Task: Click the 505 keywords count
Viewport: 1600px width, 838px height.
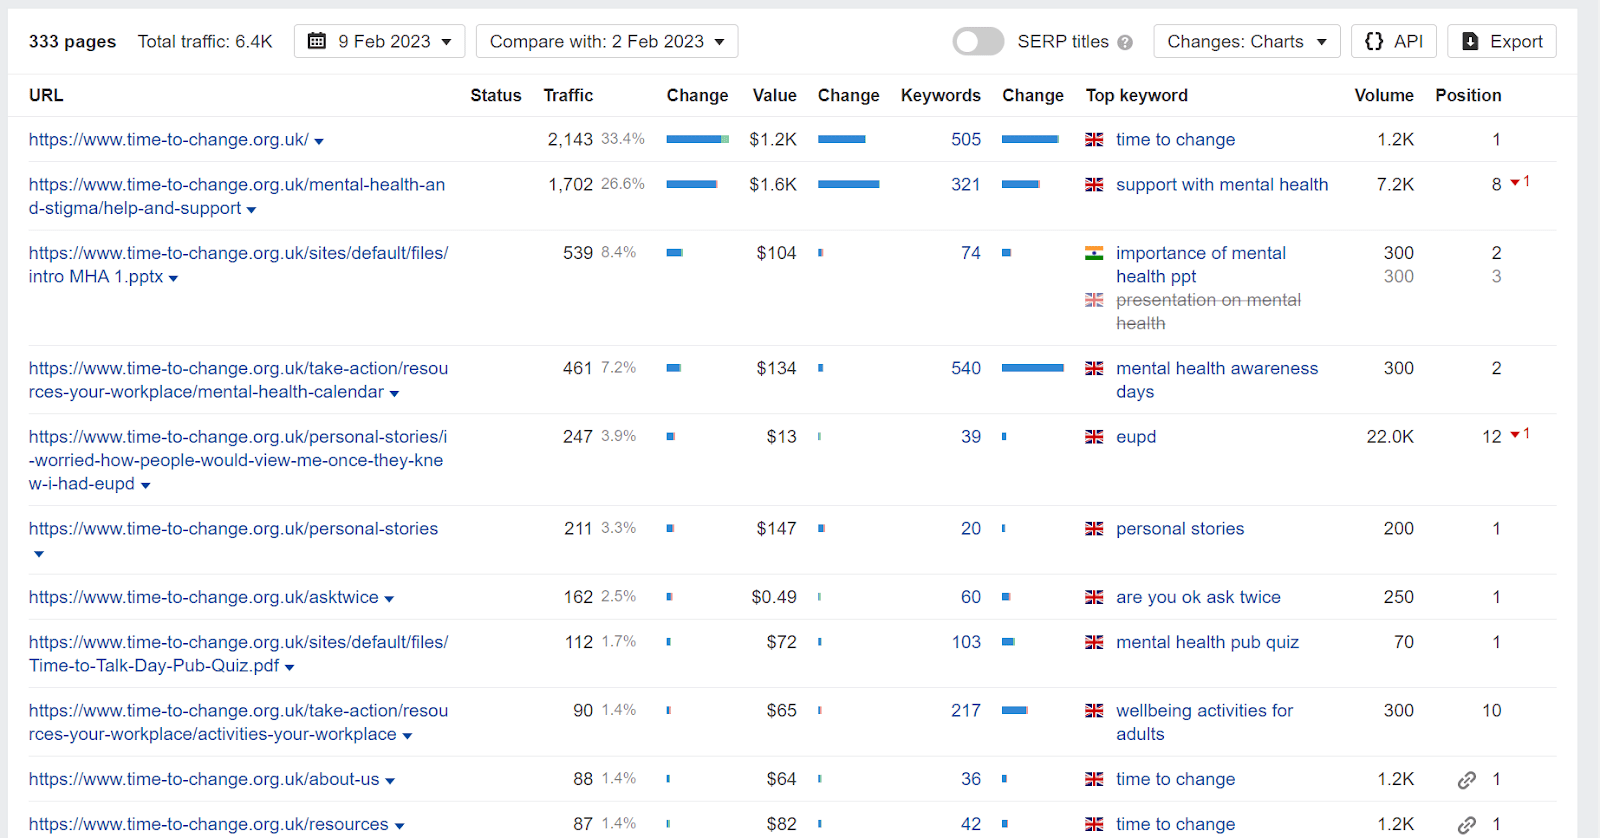Action: click(966, 140)
